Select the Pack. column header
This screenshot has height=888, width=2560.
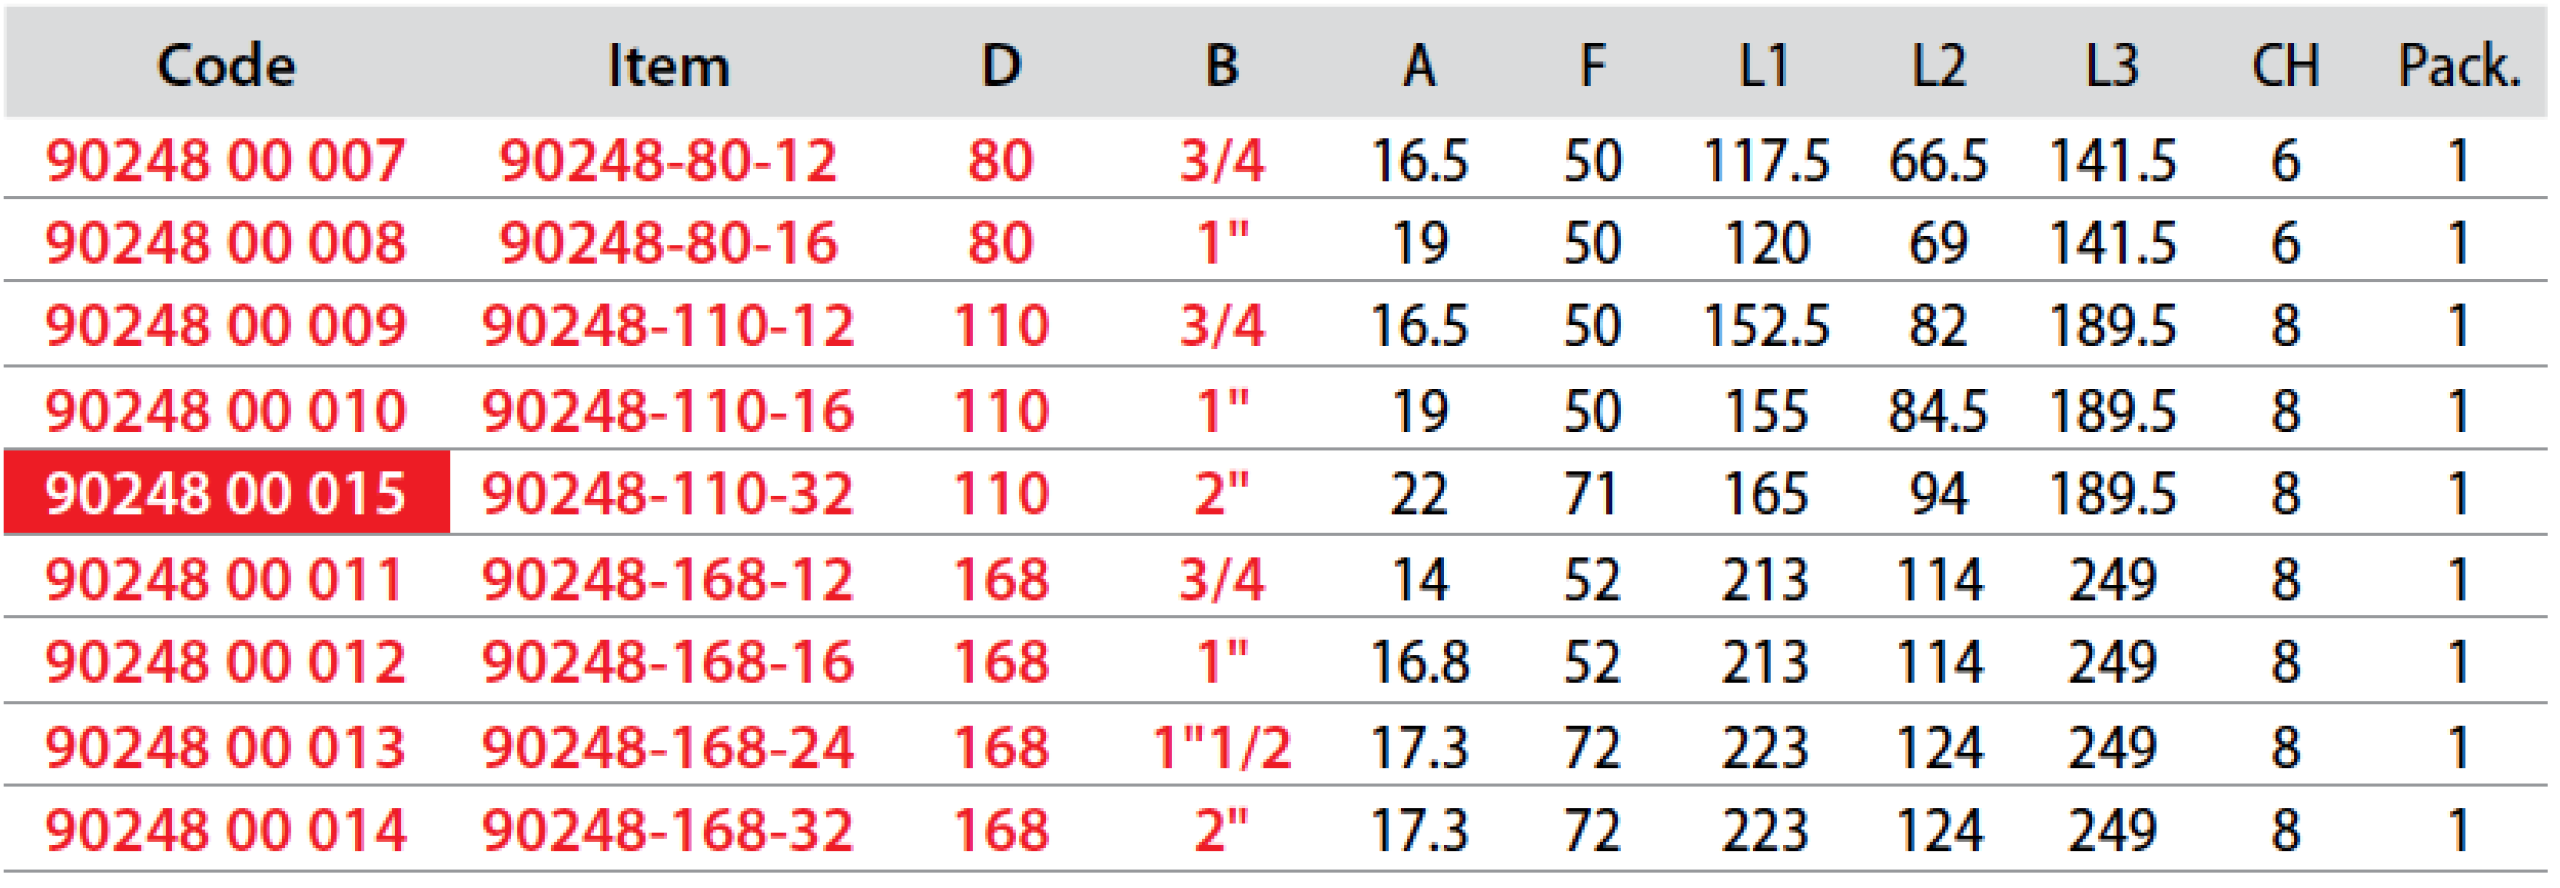[x=2459, y=66]
